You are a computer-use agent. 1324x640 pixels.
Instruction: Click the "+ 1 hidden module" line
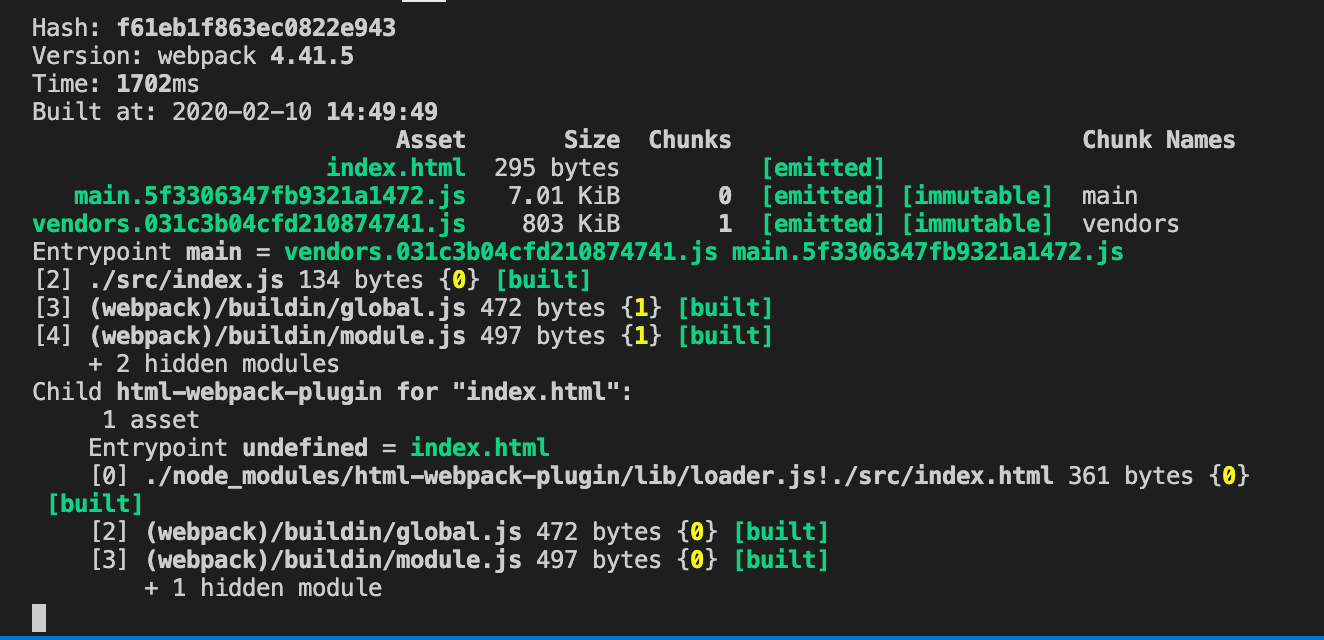tap(262, 588)
